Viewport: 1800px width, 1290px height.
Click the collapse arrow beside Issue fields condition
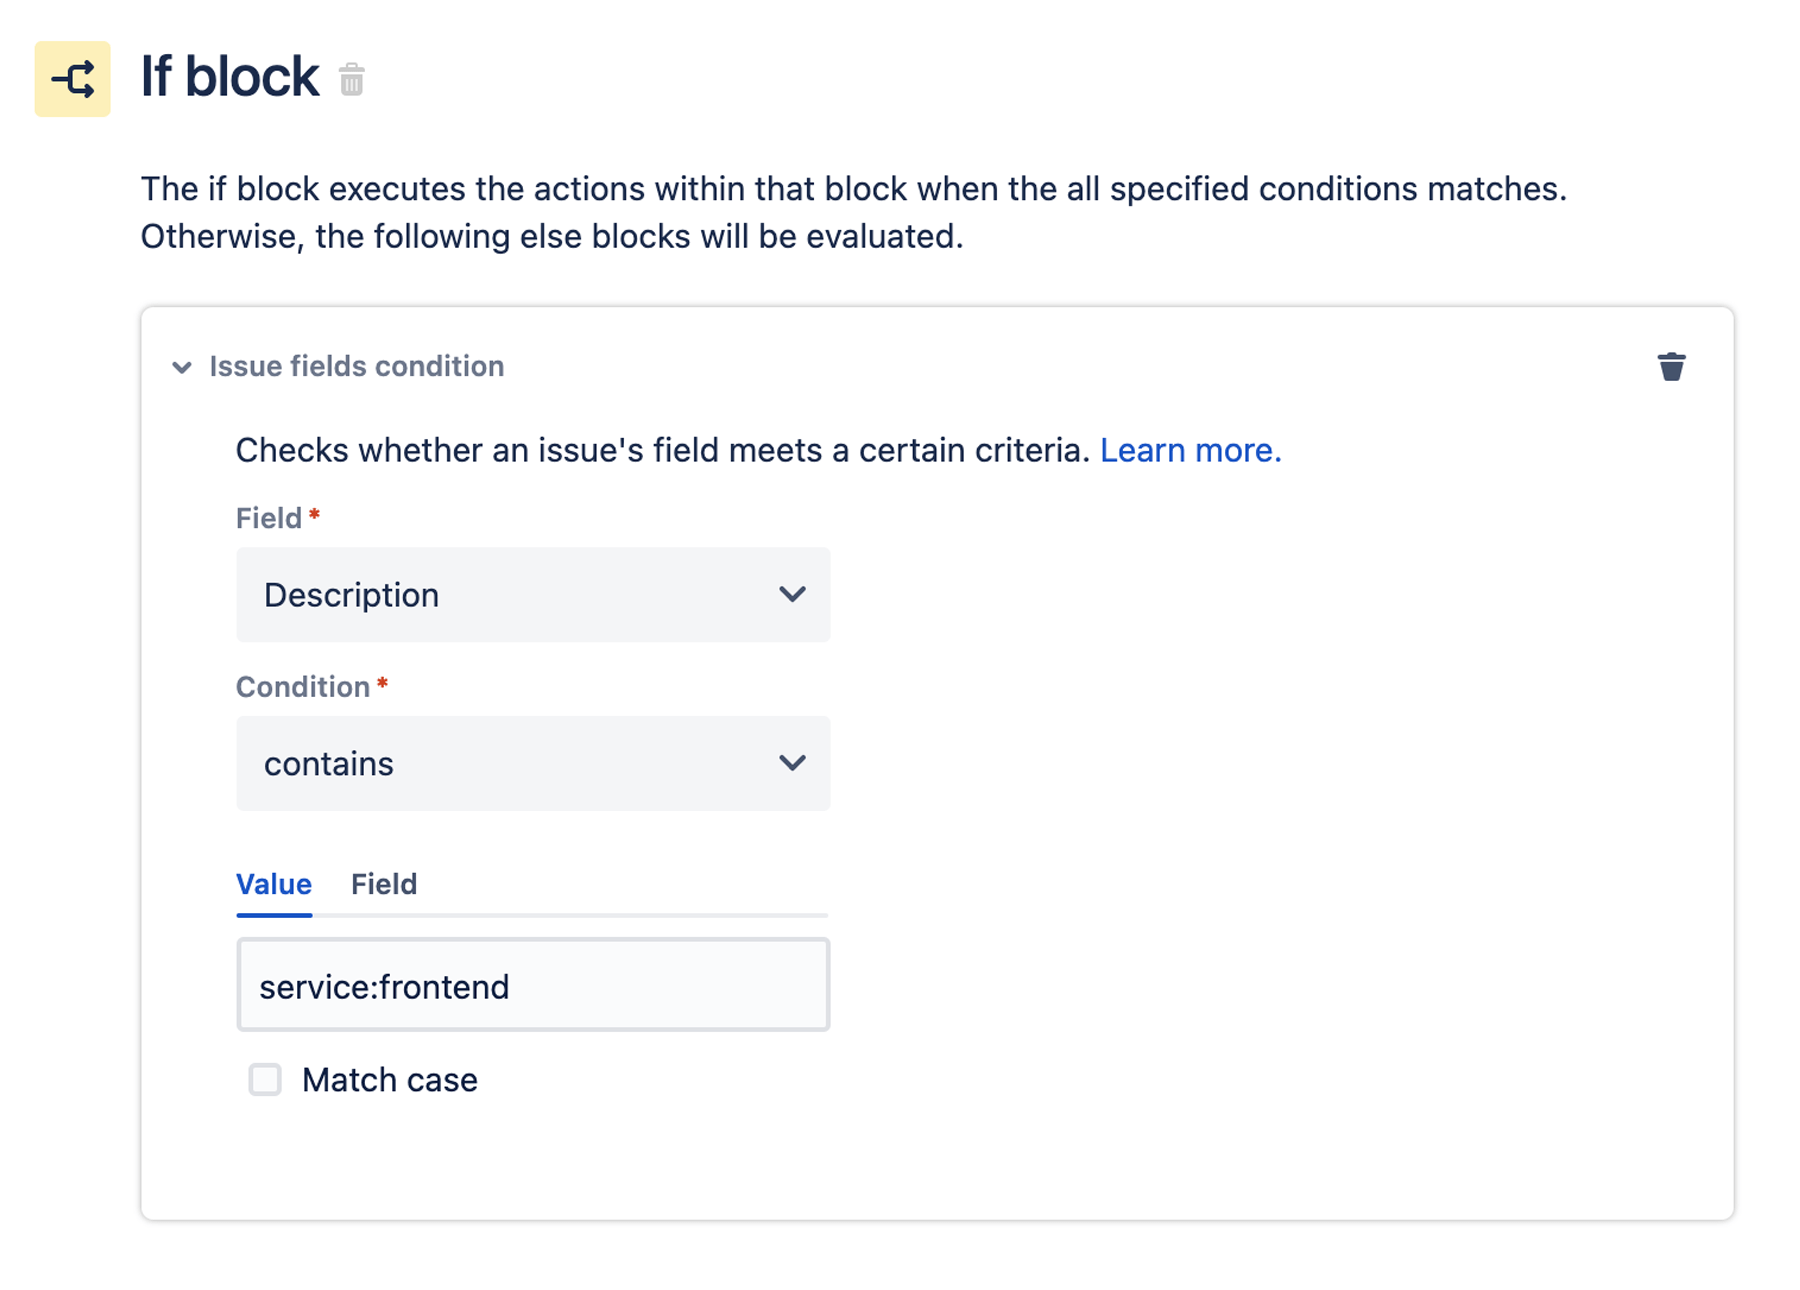pos(181,367)
